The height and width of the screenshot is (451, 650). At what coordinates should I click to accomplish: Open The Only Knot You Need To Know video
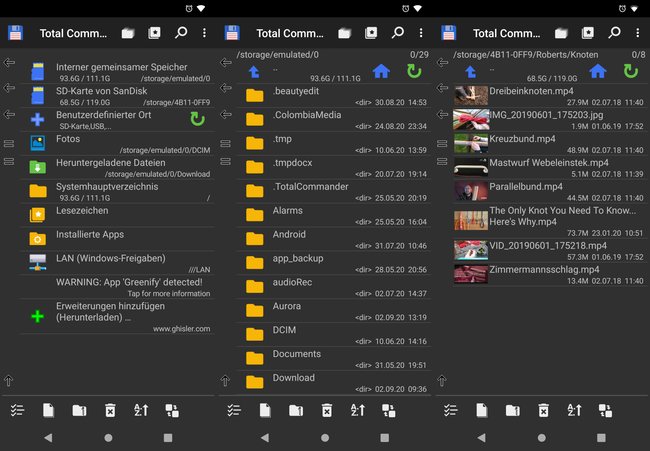click(550, 221)
